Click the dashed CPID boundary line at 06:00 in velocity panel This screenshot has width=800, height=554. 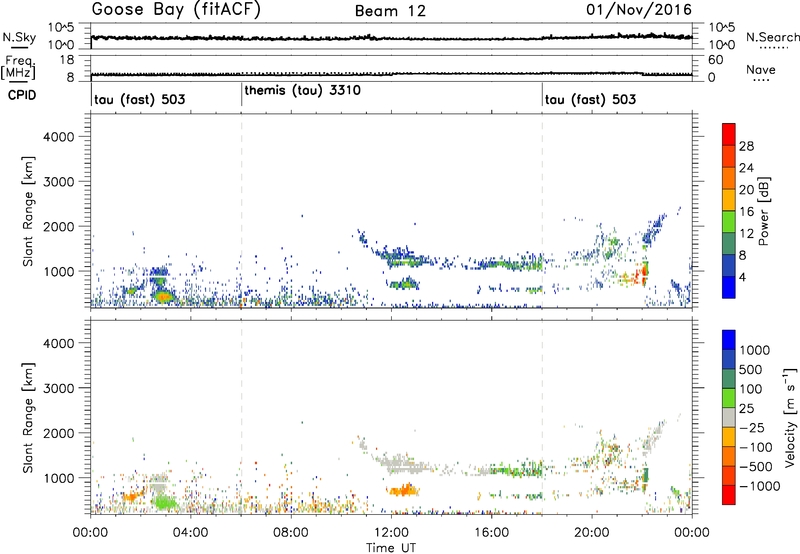tap(241, 417)
